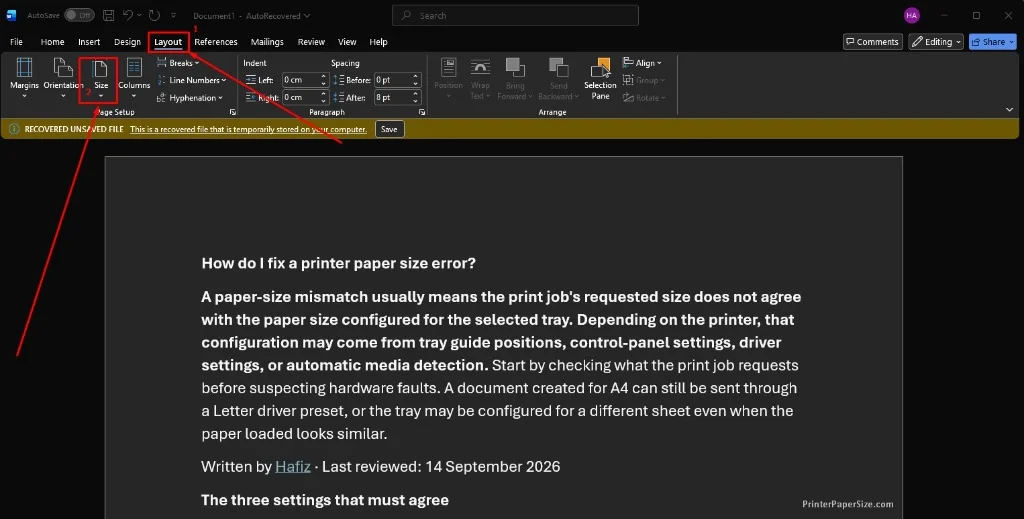Click the Bring Forward icon

click(515, 68)
